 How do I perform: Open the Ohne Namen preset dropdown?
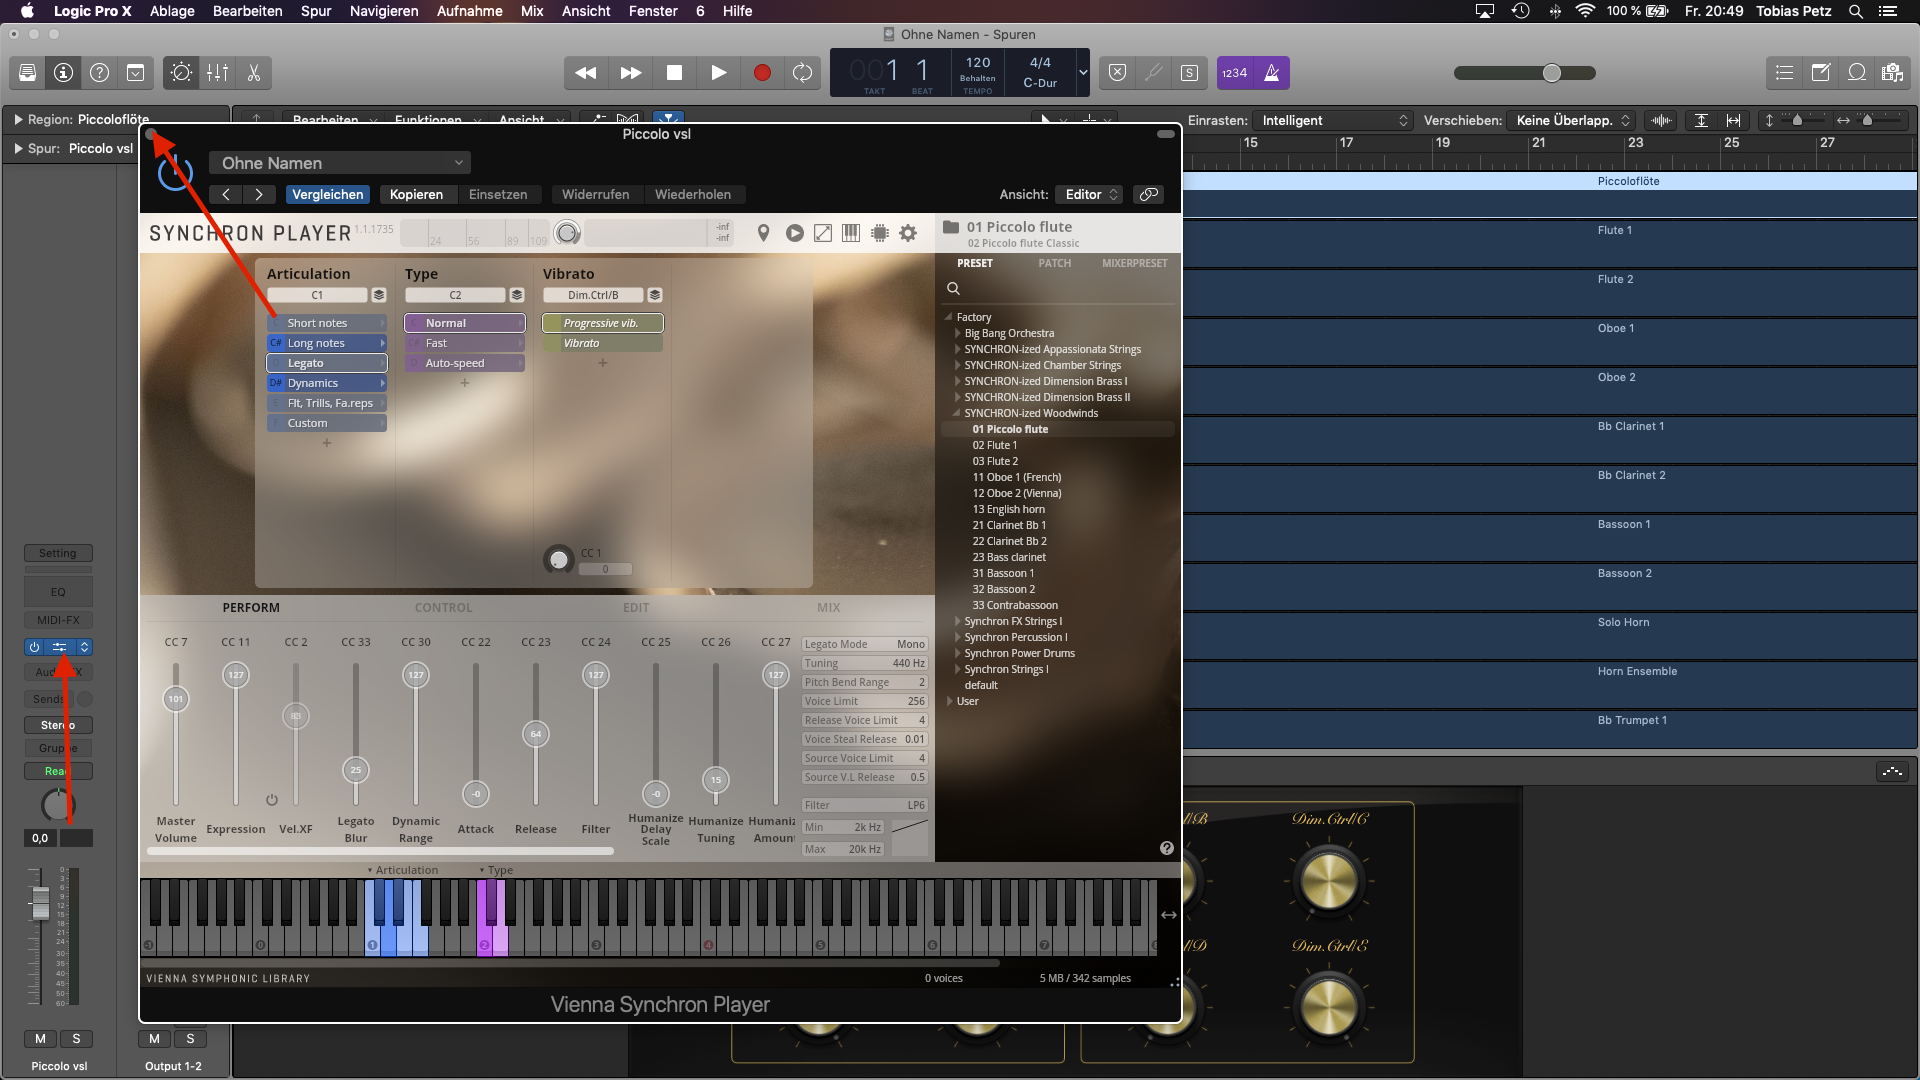pos(340,163)
